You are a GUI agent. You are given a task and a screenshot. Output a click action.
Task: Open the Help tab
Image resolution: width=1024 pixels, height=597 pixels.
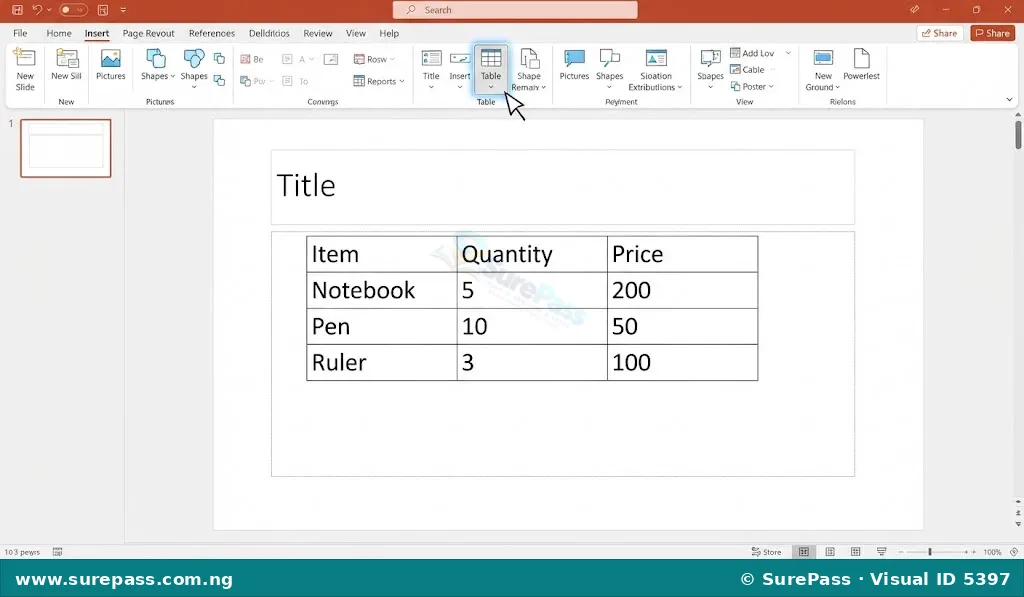coord(389,33)
